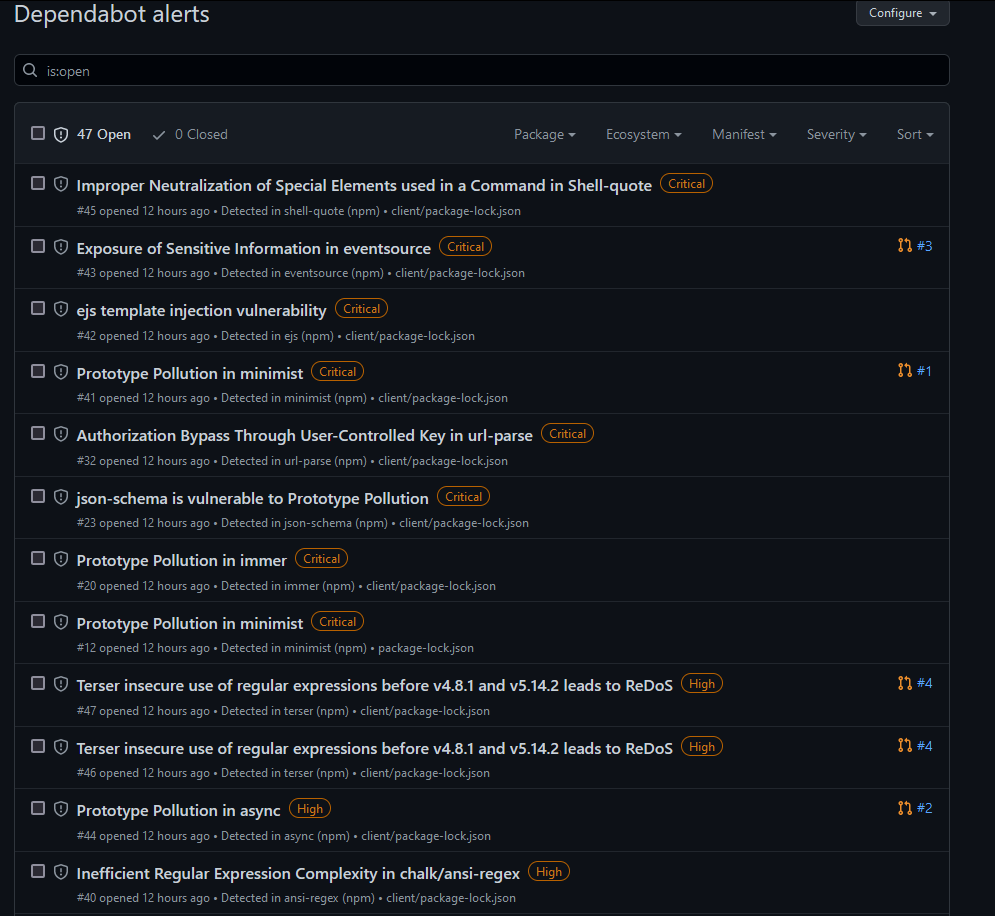This screenshot has height=916, width=995.
Task: Check the immer alert checkbox
Action: [x=38, y=558]
